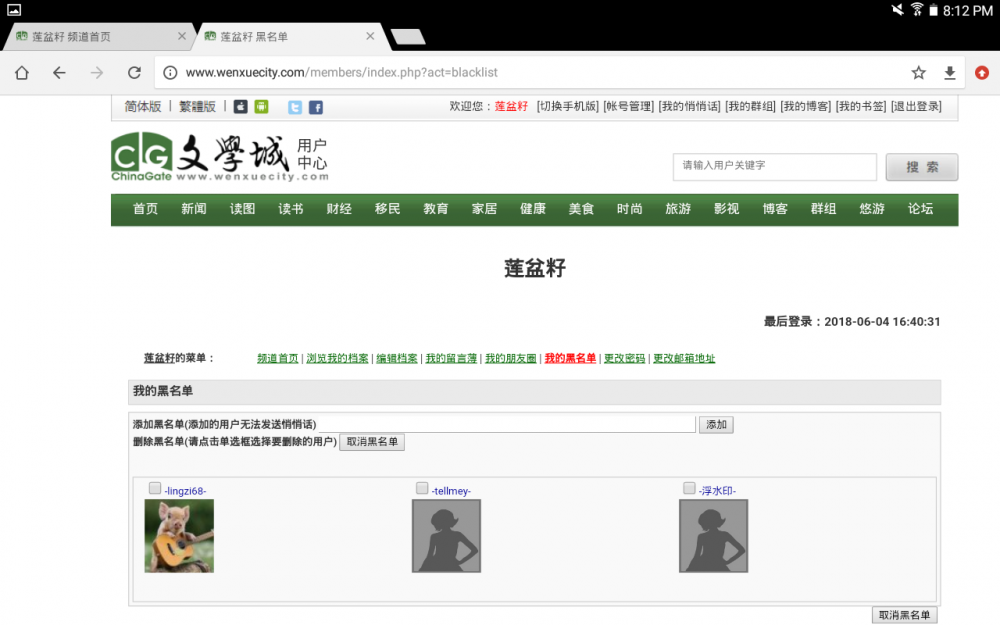Open the Apple app icon link
This screenshot has width=1000, height=625.
coord(240,107)
